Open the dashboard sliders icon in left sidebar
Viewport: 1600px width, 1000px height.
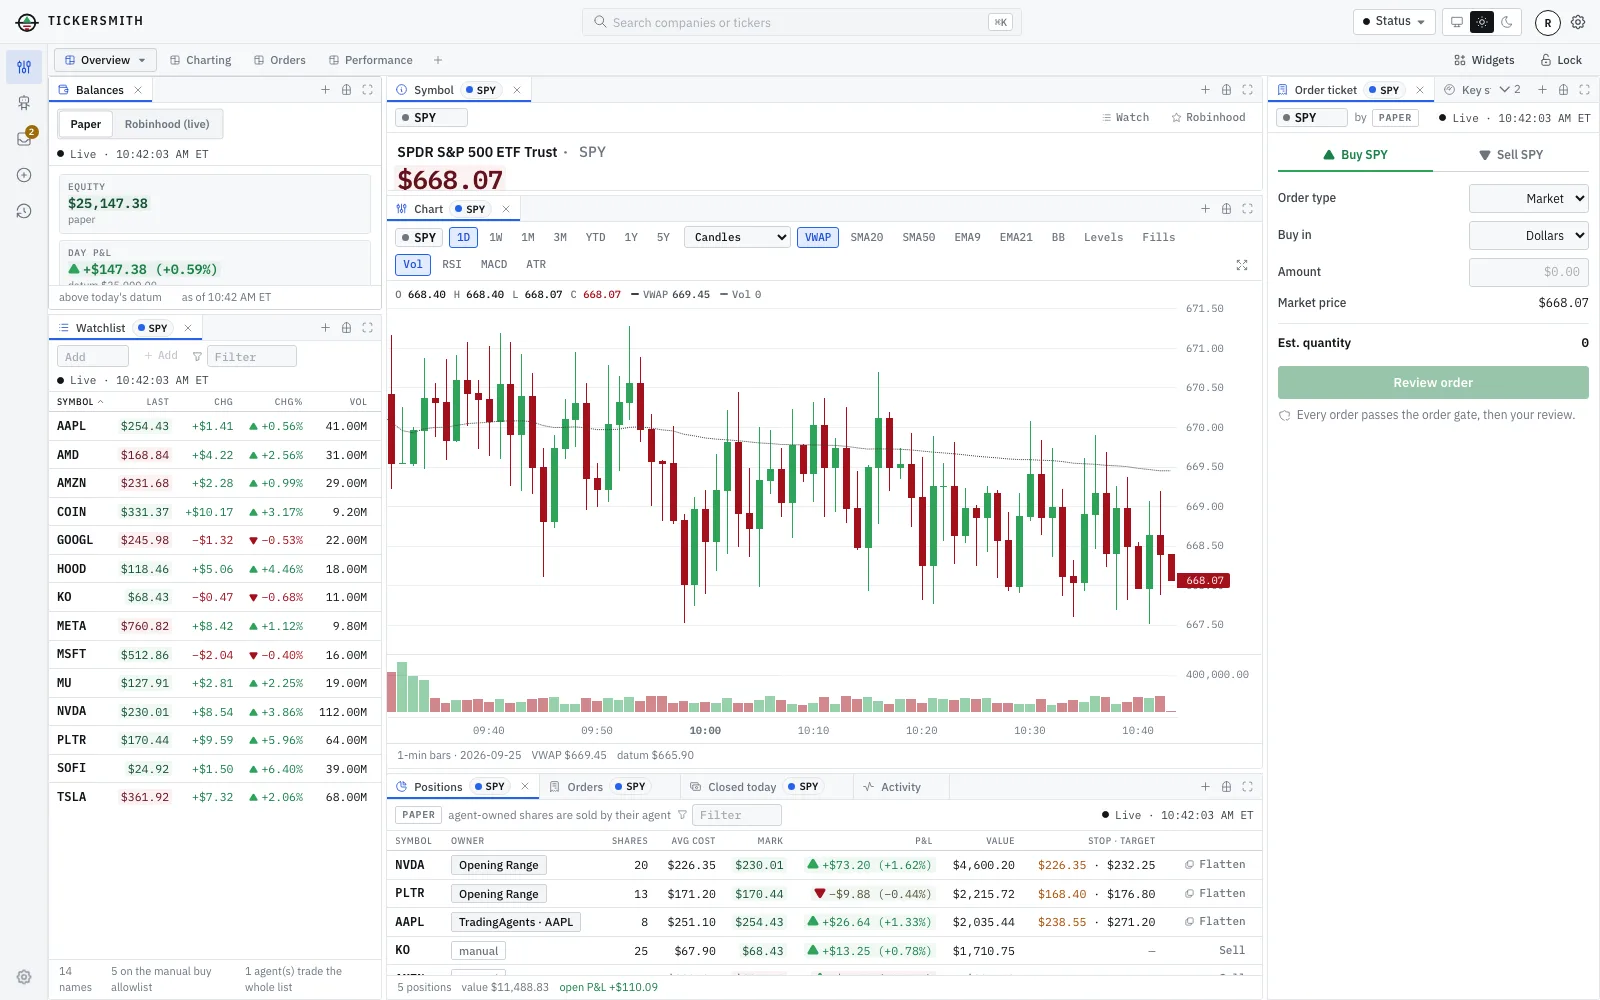(x=24, y=67)
